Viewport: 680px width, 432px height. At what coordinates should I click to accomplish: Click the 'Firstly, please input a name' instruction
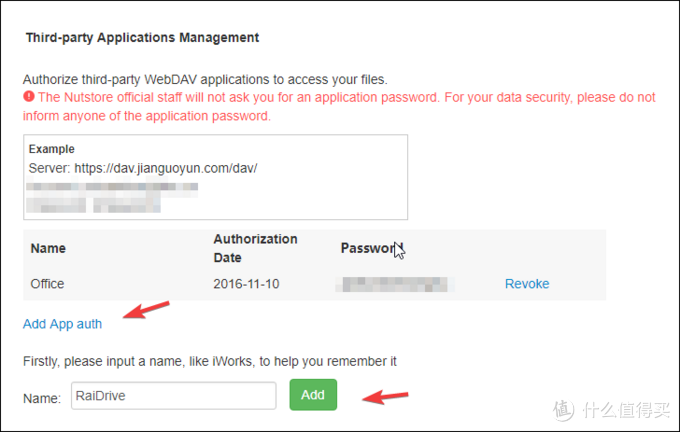point(210,361)
